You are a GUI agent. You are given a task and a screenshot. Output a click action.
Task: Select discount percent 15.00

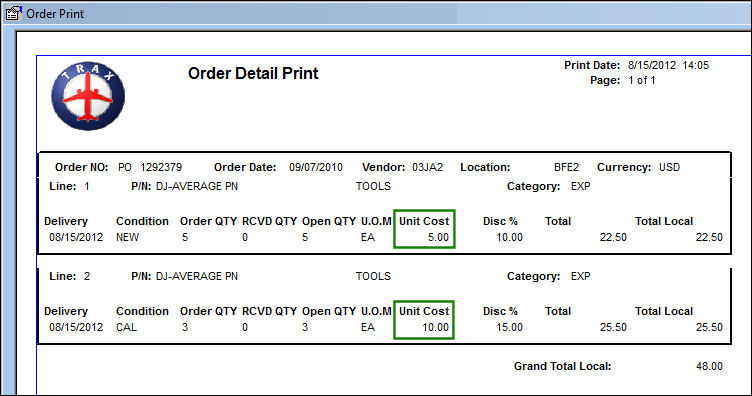pyautogui.click(x=509, y=327)
